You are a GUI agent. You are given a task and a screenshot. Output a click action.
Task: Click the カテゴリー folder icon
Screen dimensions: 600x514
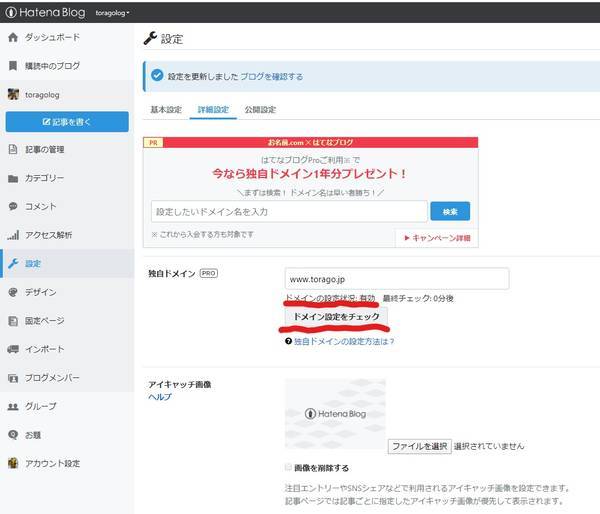13,178
